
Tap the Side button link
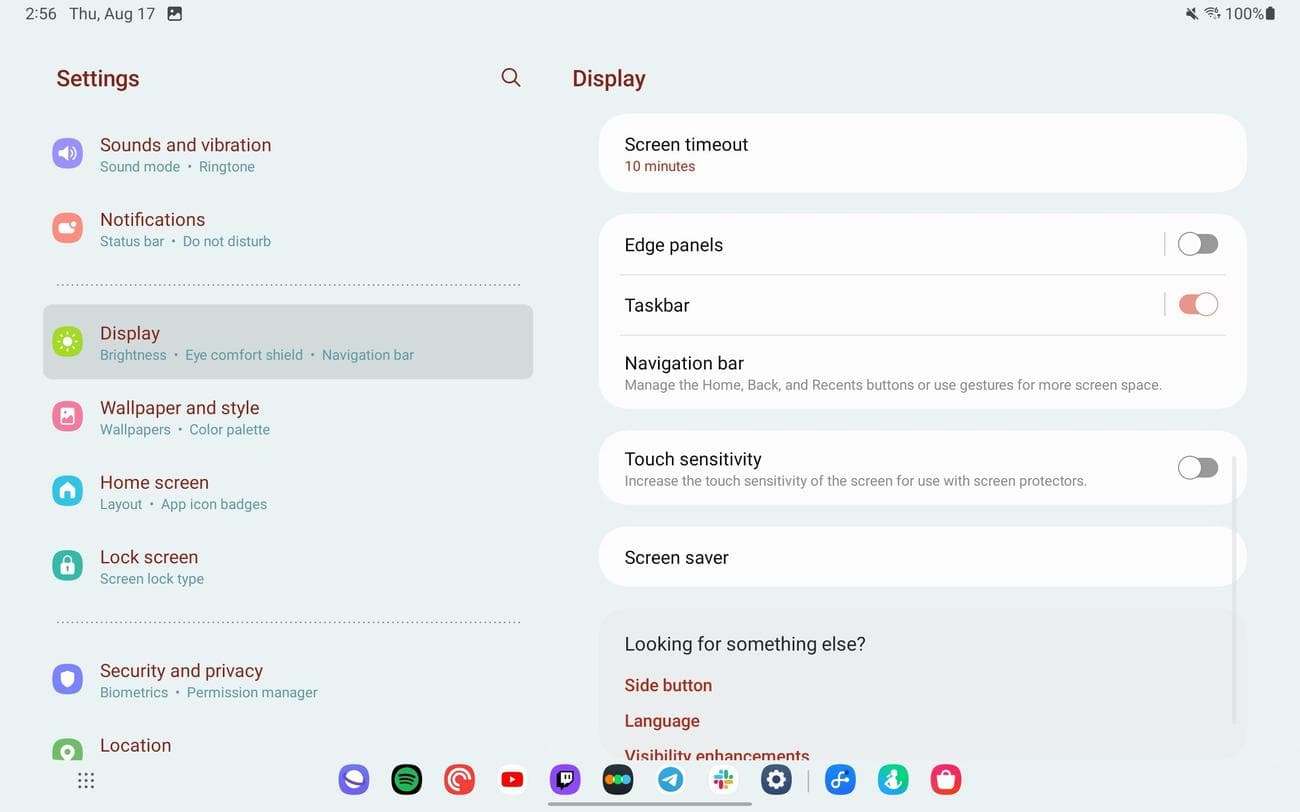click(668, 685)
